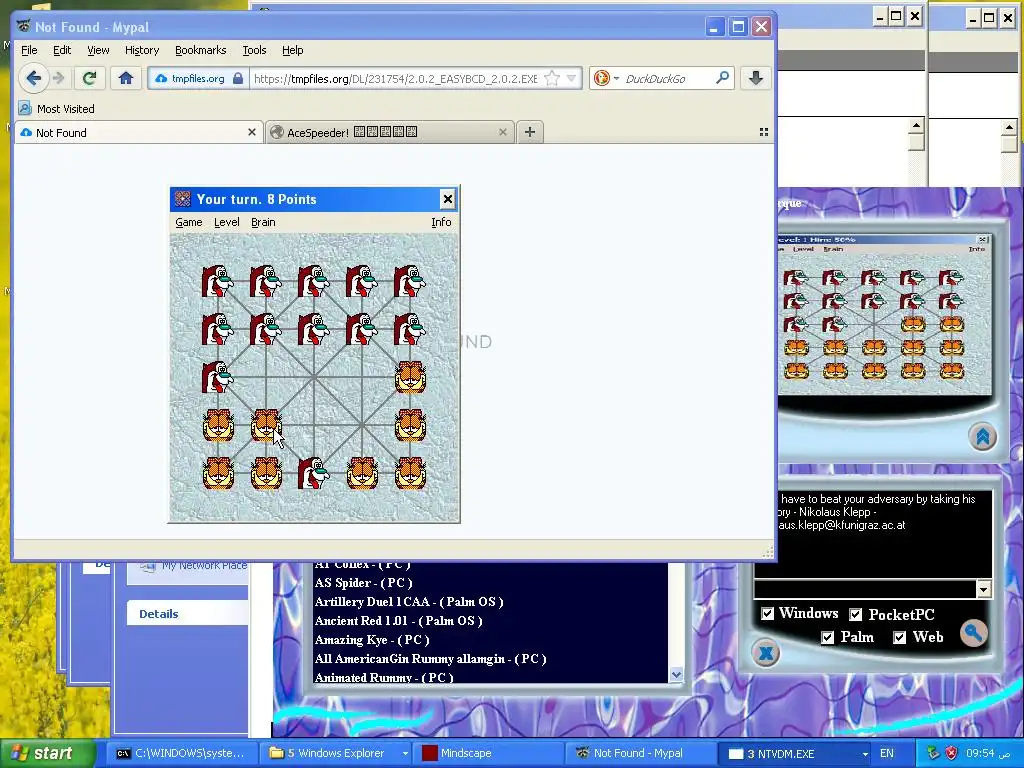Viewport: 1024px width, 768px height.
Task: Toggle the Windows checkbox
Action: 768,613
